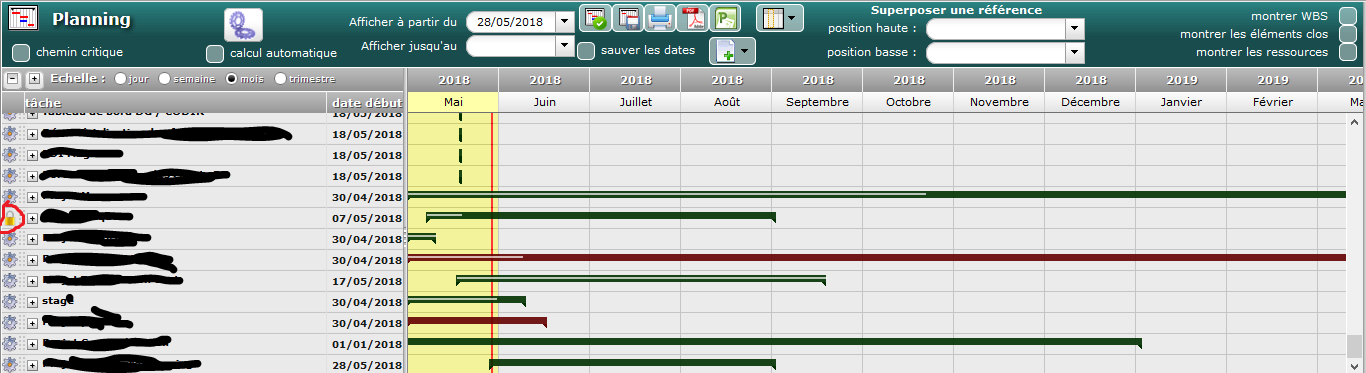Click the yellow lock icon on the task row
Screen dimensions: 1366x373
tap(10, 217)
